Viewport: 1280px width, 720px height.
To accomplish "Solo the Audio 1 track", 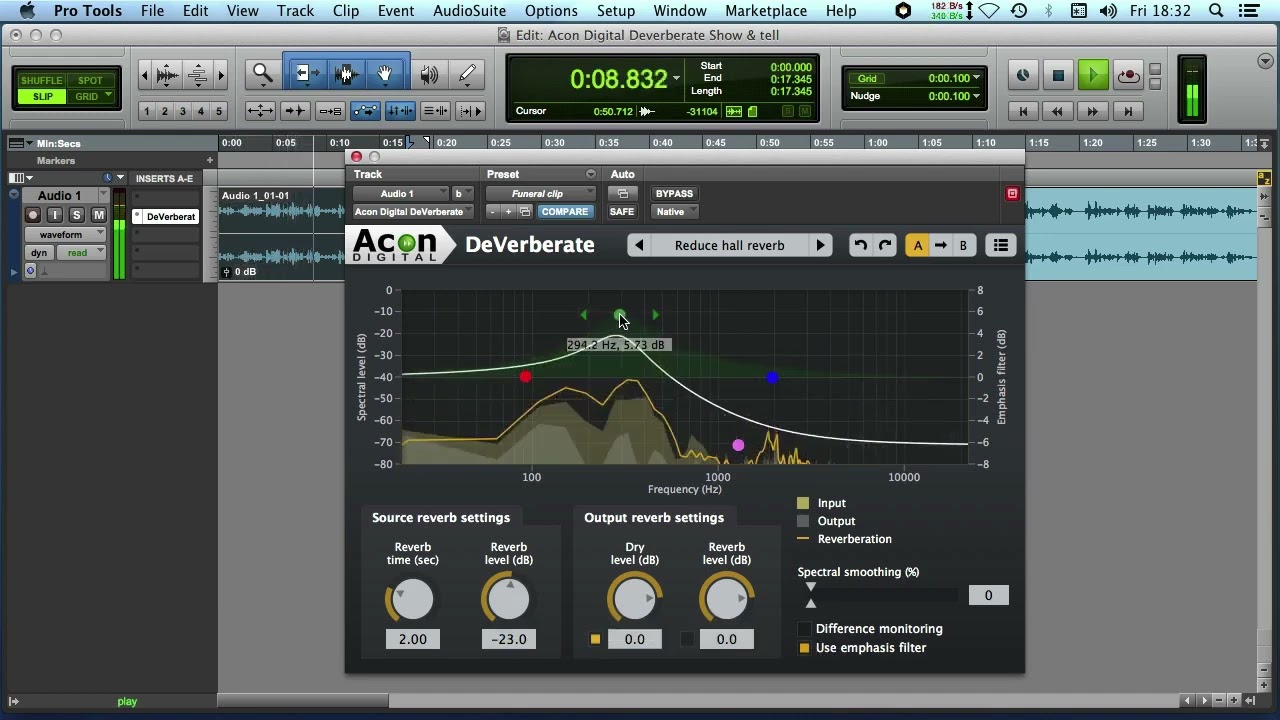I will point(77,215).
